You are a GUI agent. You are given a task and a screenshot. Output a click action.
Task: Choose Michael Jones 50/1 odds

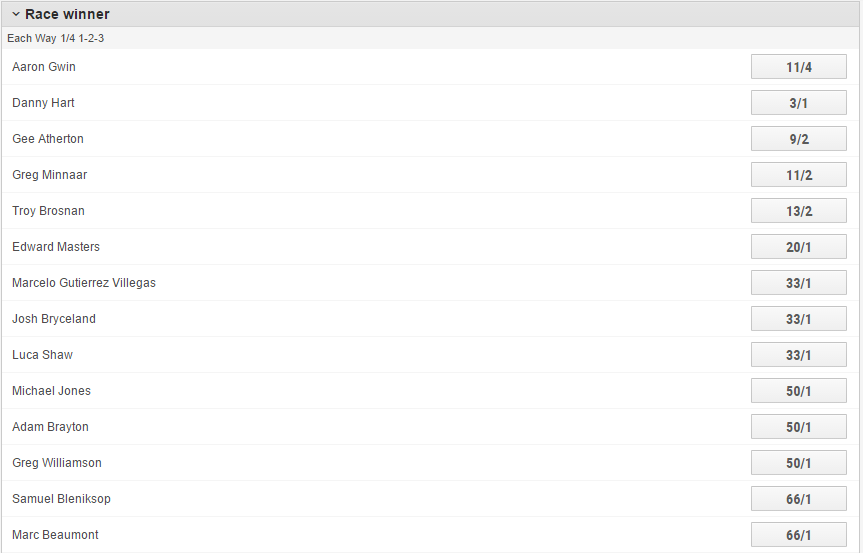tap(798, 391)
